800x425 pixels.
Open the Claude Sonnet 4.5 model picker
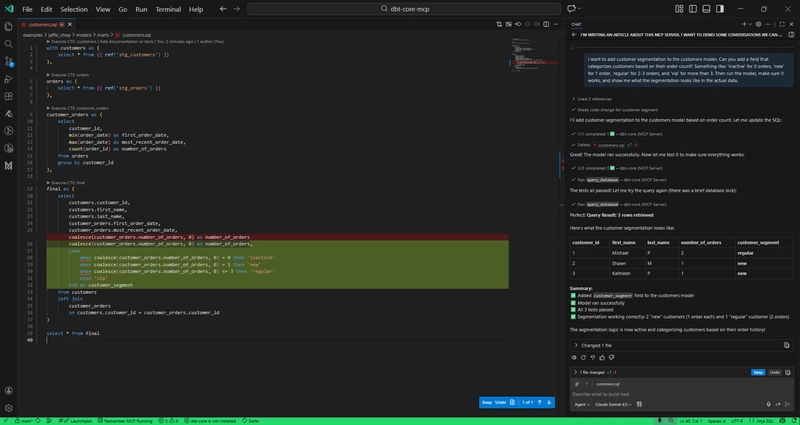point(614,404)
